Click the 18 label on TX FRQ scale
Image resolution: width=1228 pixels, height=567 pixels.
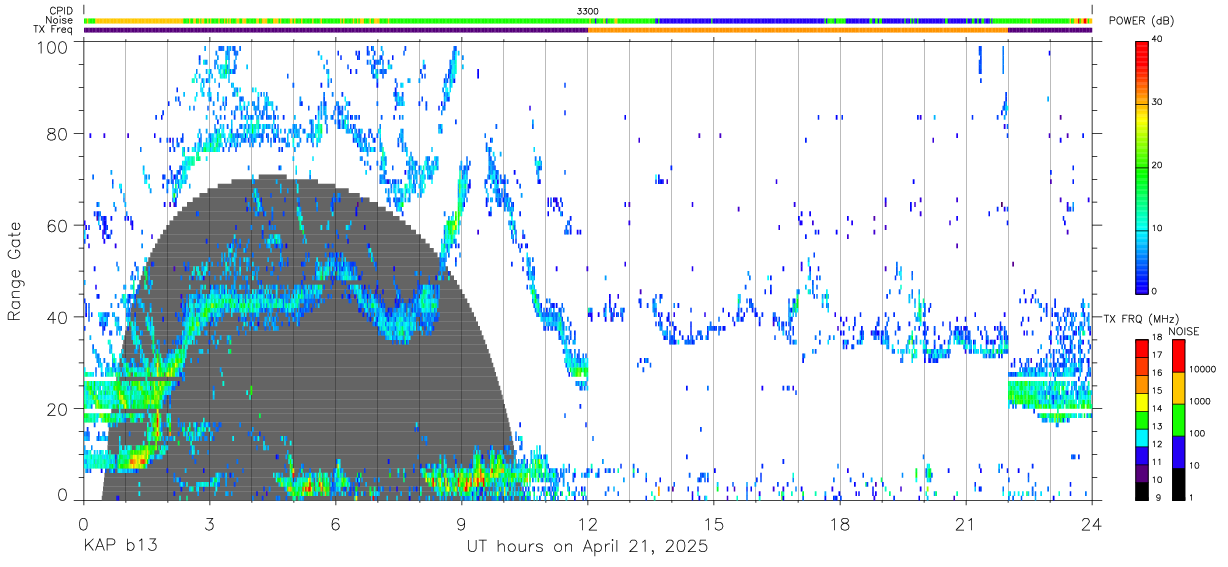point(1157,338)
